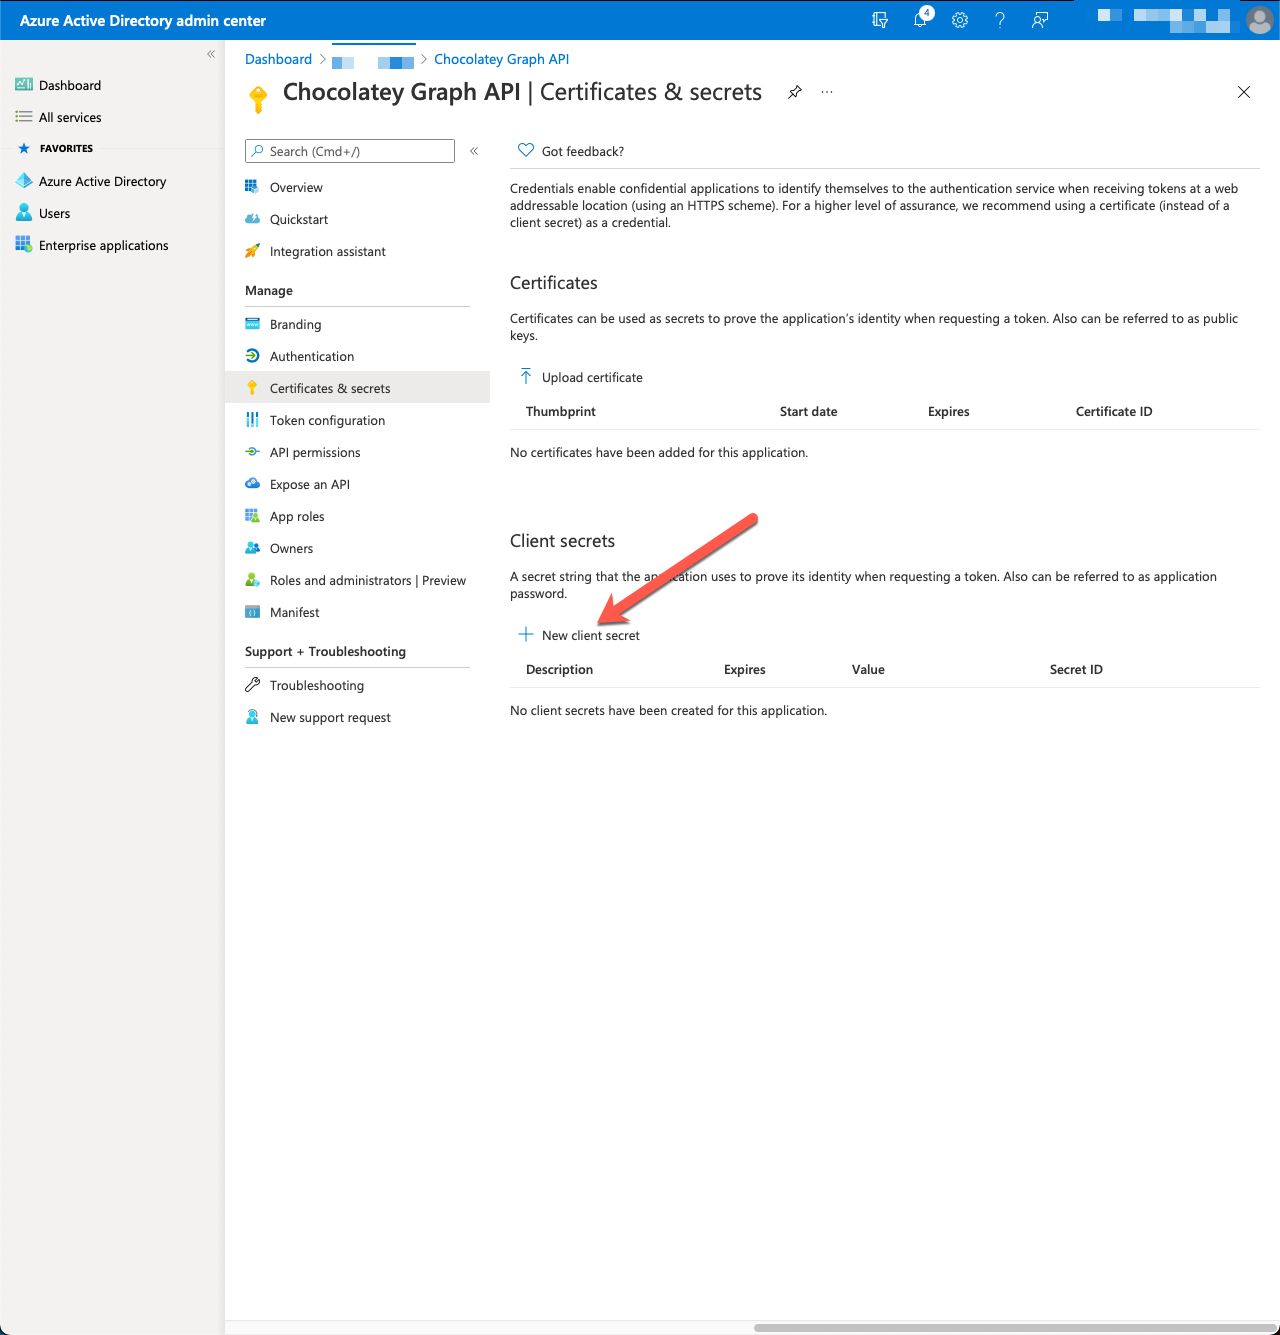Image resolution: width=1280 pixels, height=1335 pixels.
Task: Click the Description column header in secrets table
Action: pyautogui.click(x=559, y=669)
